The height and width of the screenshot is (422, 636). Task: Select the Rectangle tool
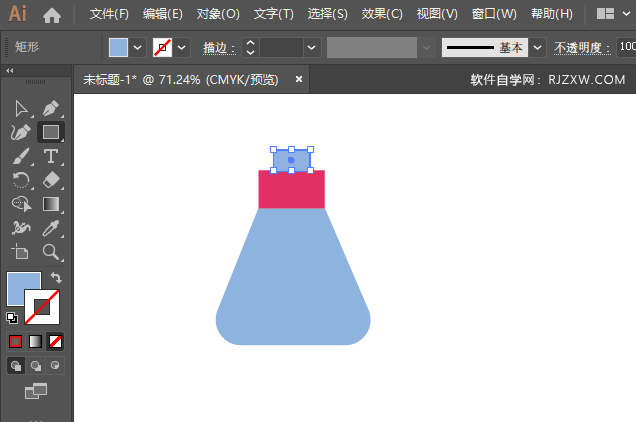click(51, 132)
